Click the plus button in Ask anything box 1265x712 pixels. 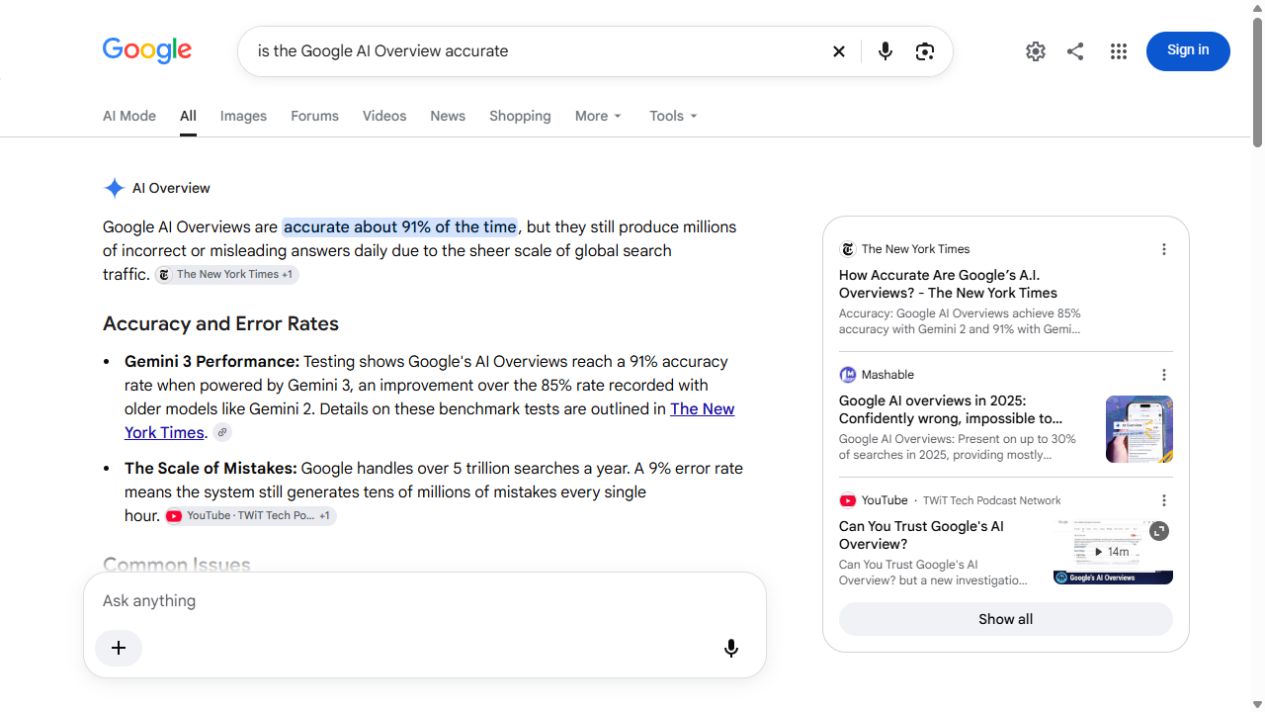click(x=118, y=648)
